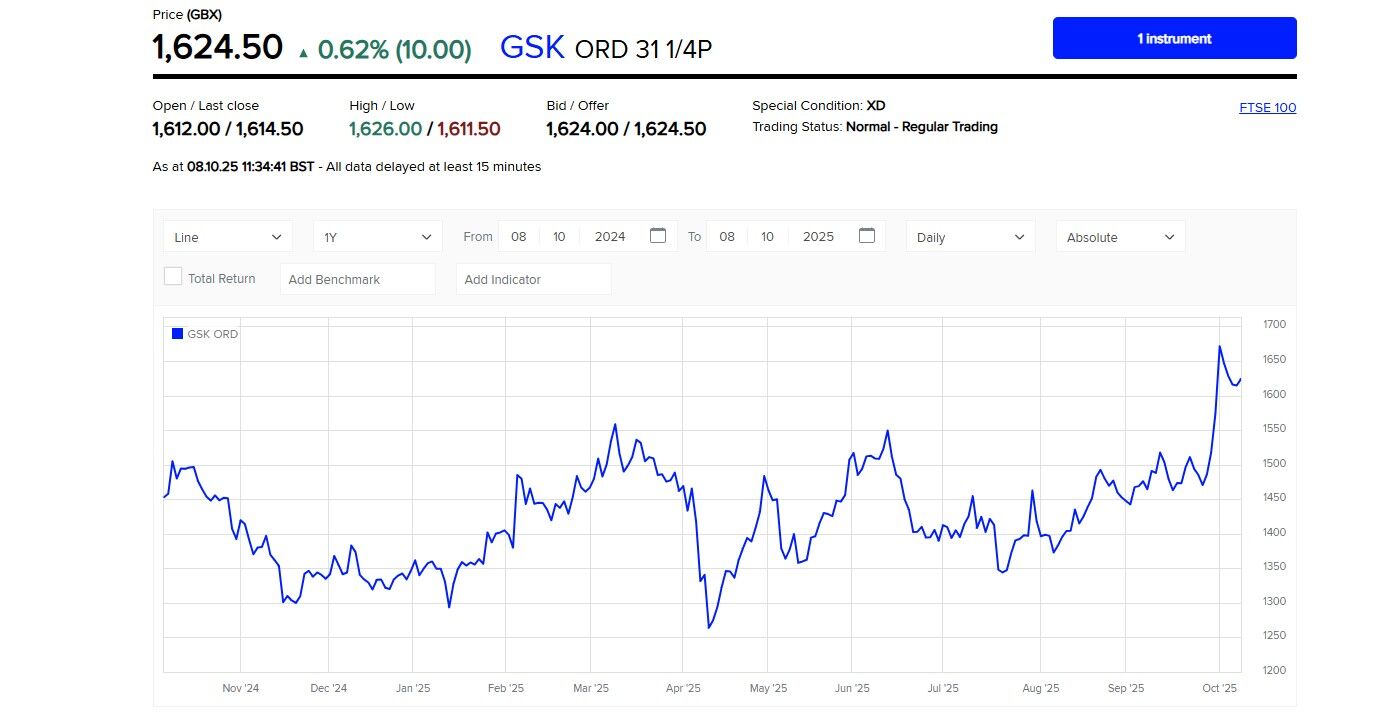Click the Oct '25 peak on chart line

click(1220, 347)
